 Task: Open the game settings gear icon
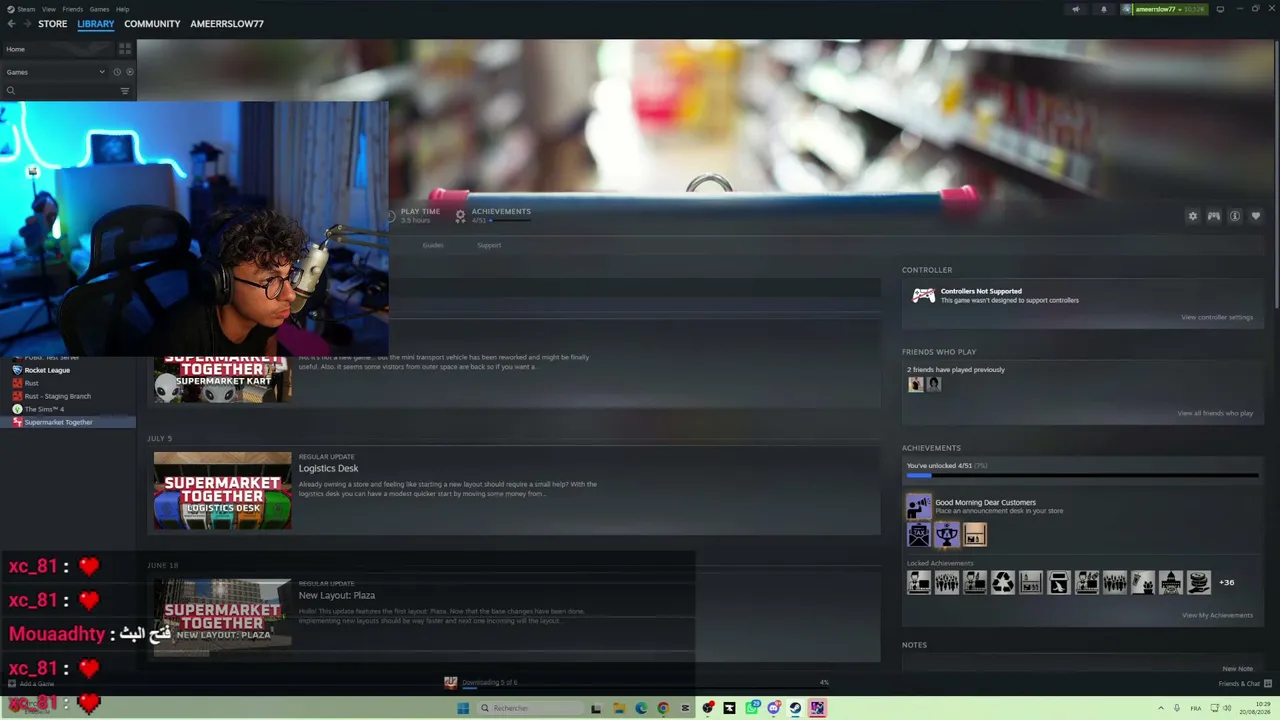(1192, 216)
